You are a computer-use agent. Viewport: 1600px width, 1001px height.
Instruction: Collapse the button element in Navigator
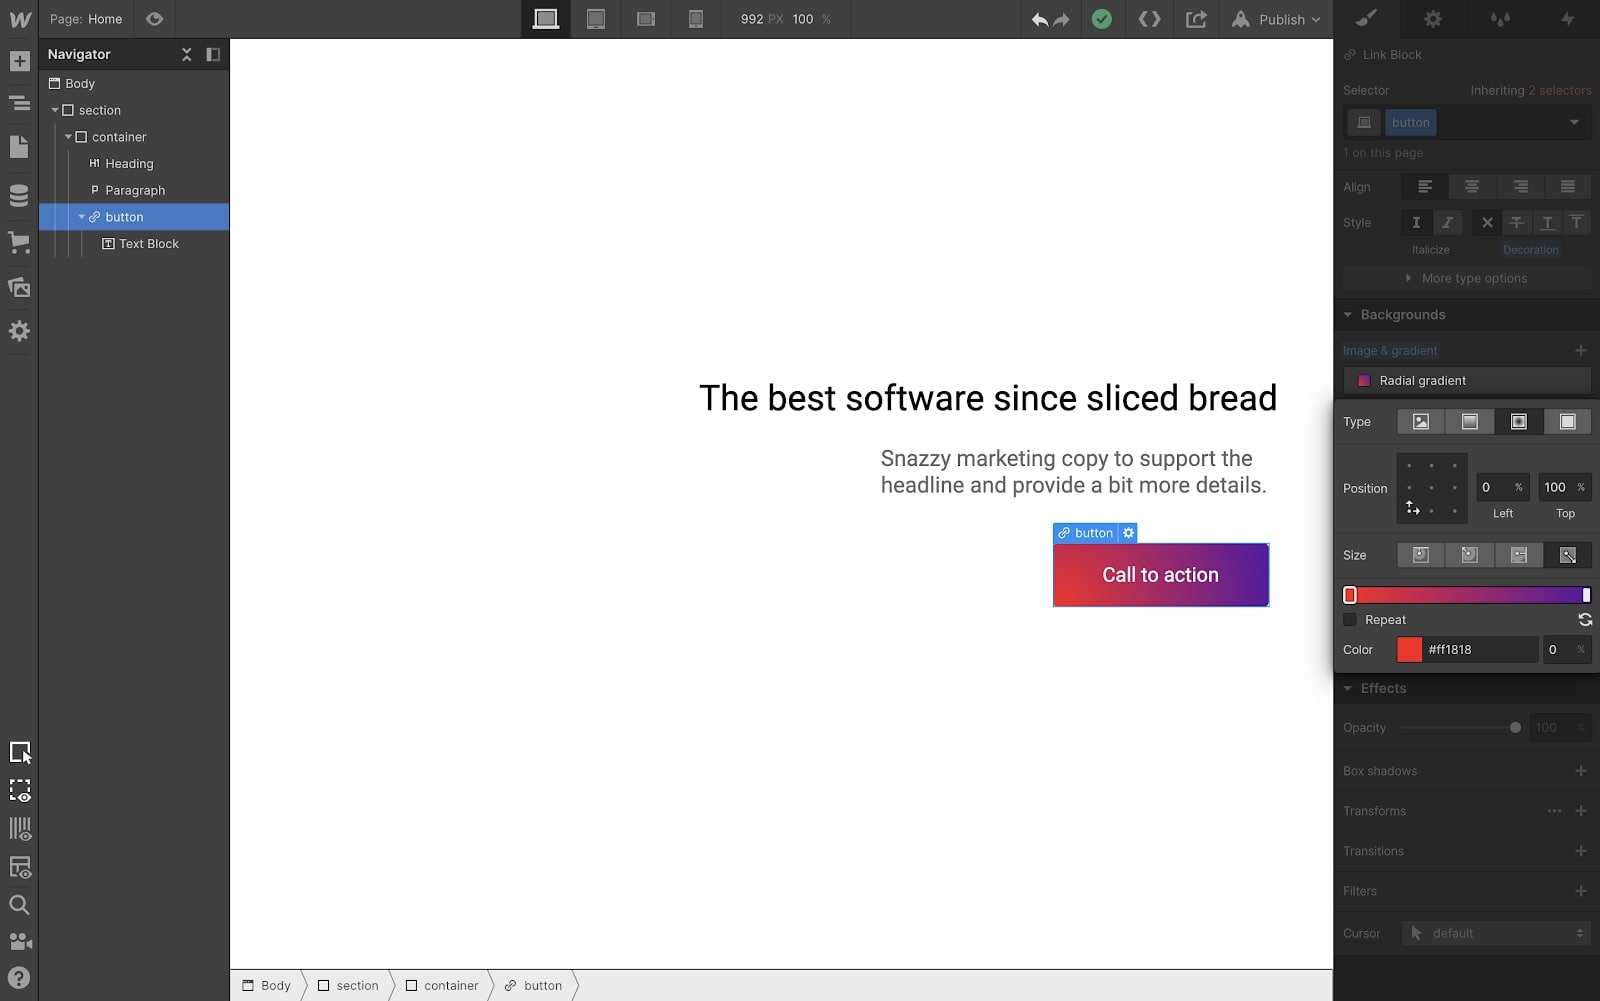pyautogui.click(x=82, y=217)
